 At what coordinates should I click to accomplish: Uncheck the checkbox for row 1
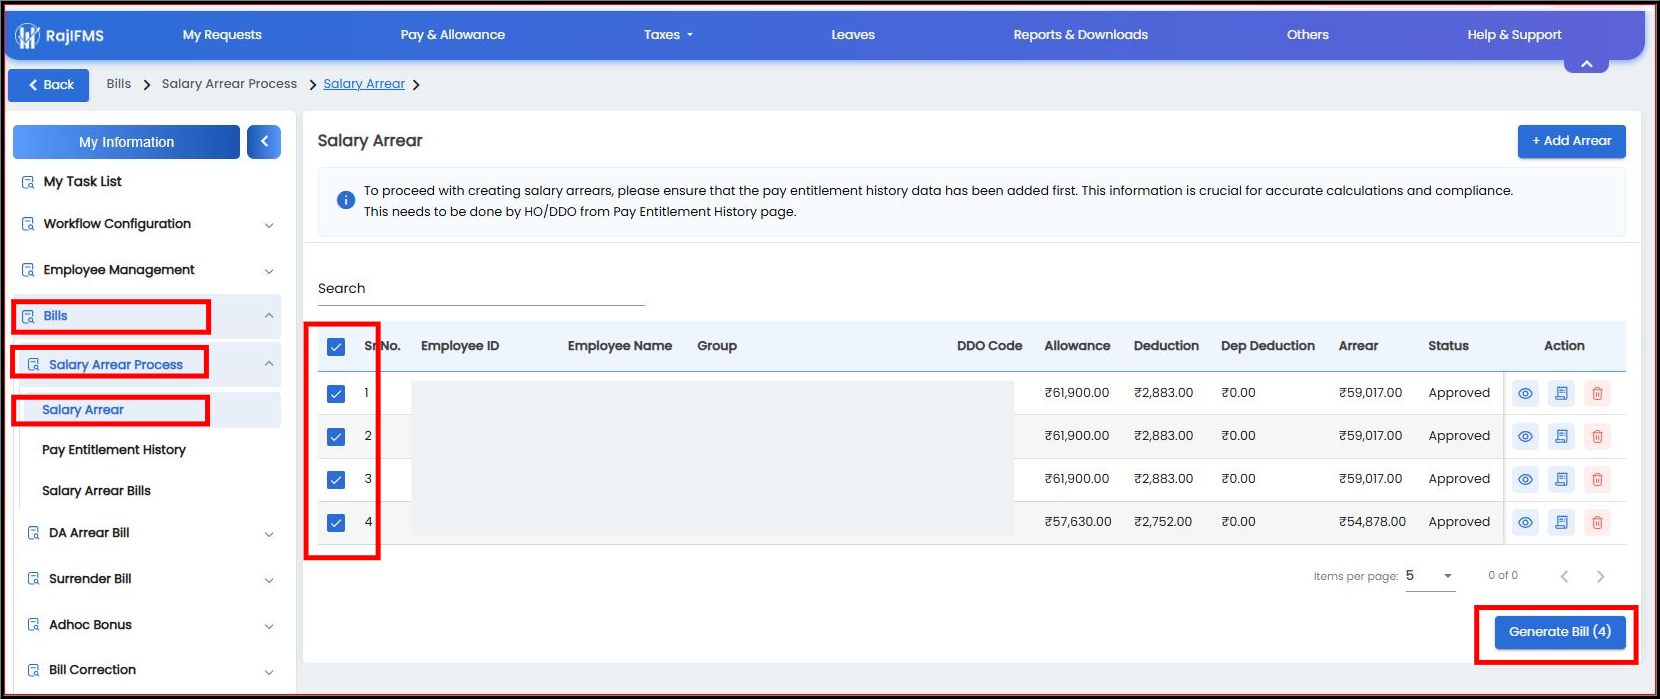pyautogui.click(x=336, y=394)
